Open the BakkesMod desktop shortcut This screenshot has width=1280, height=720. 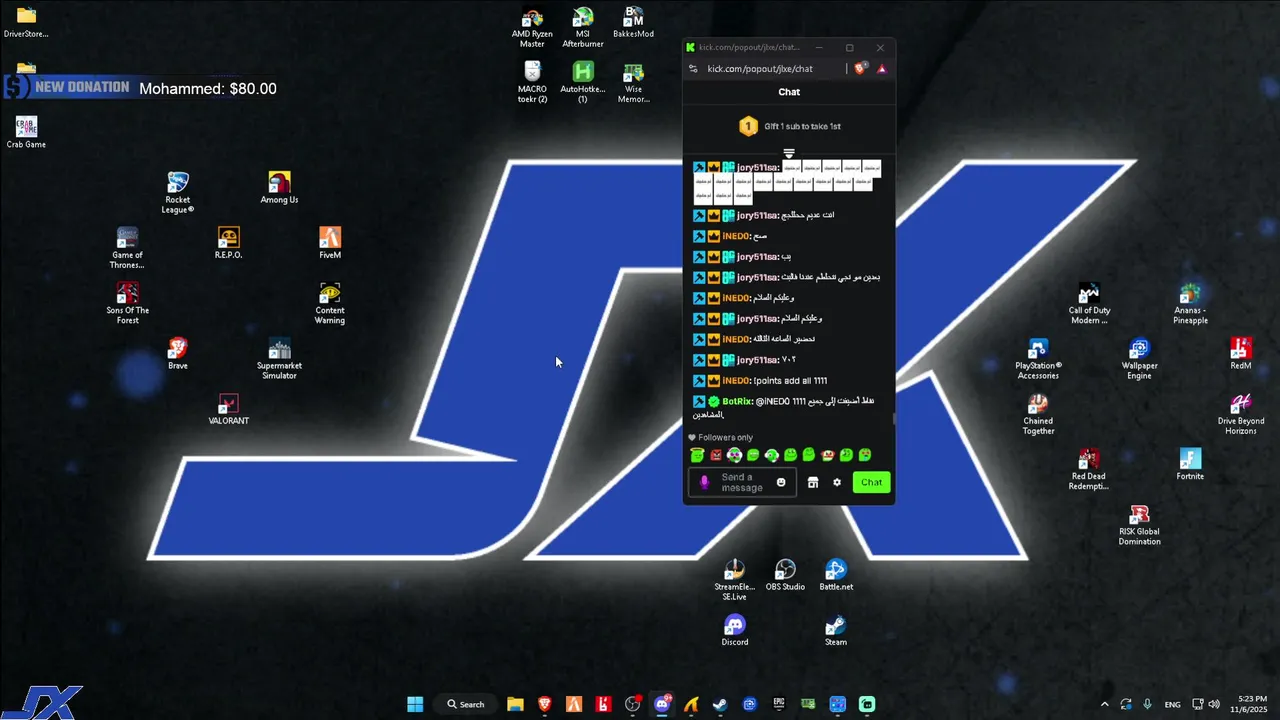point(633,22)
